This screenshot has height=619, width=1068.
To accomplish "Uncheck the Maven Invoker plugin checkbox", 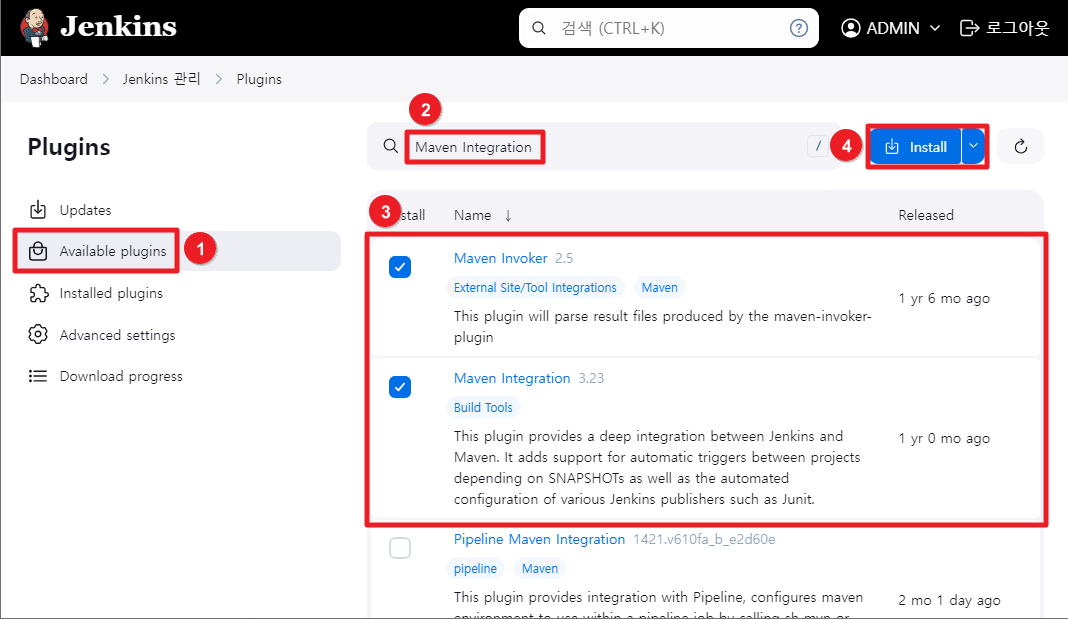I will pos(400,267).
